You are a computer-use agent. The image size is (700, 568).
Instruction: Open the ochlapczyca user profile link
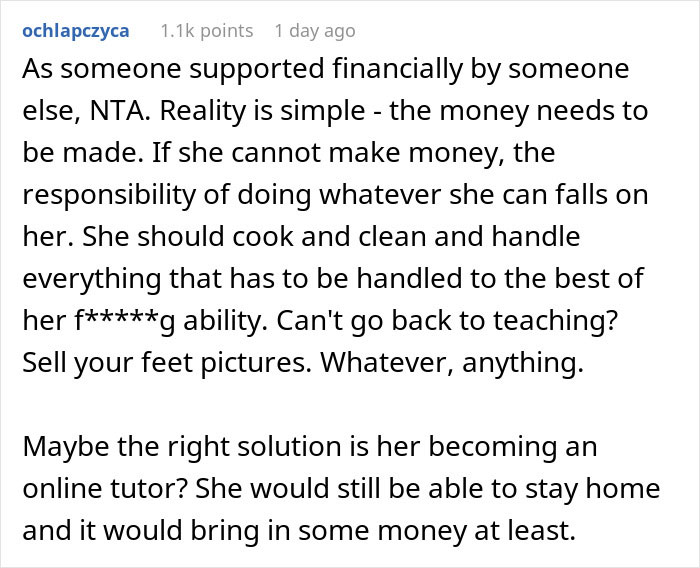coord(76,31)
